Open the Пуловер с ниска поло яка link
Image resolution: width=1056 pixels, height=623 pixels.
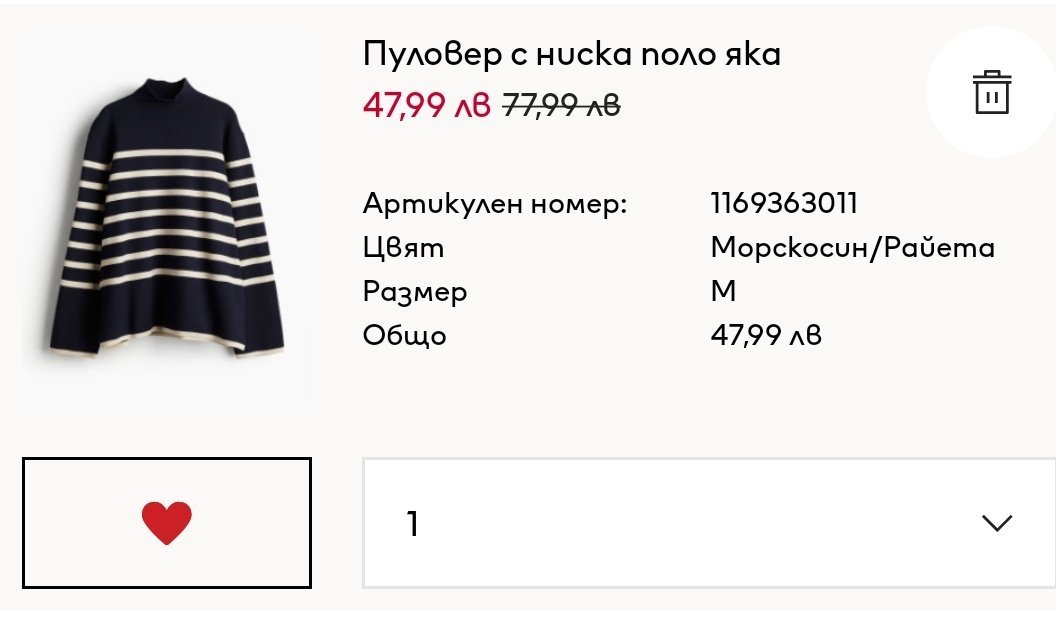click(x=571, y=55)
